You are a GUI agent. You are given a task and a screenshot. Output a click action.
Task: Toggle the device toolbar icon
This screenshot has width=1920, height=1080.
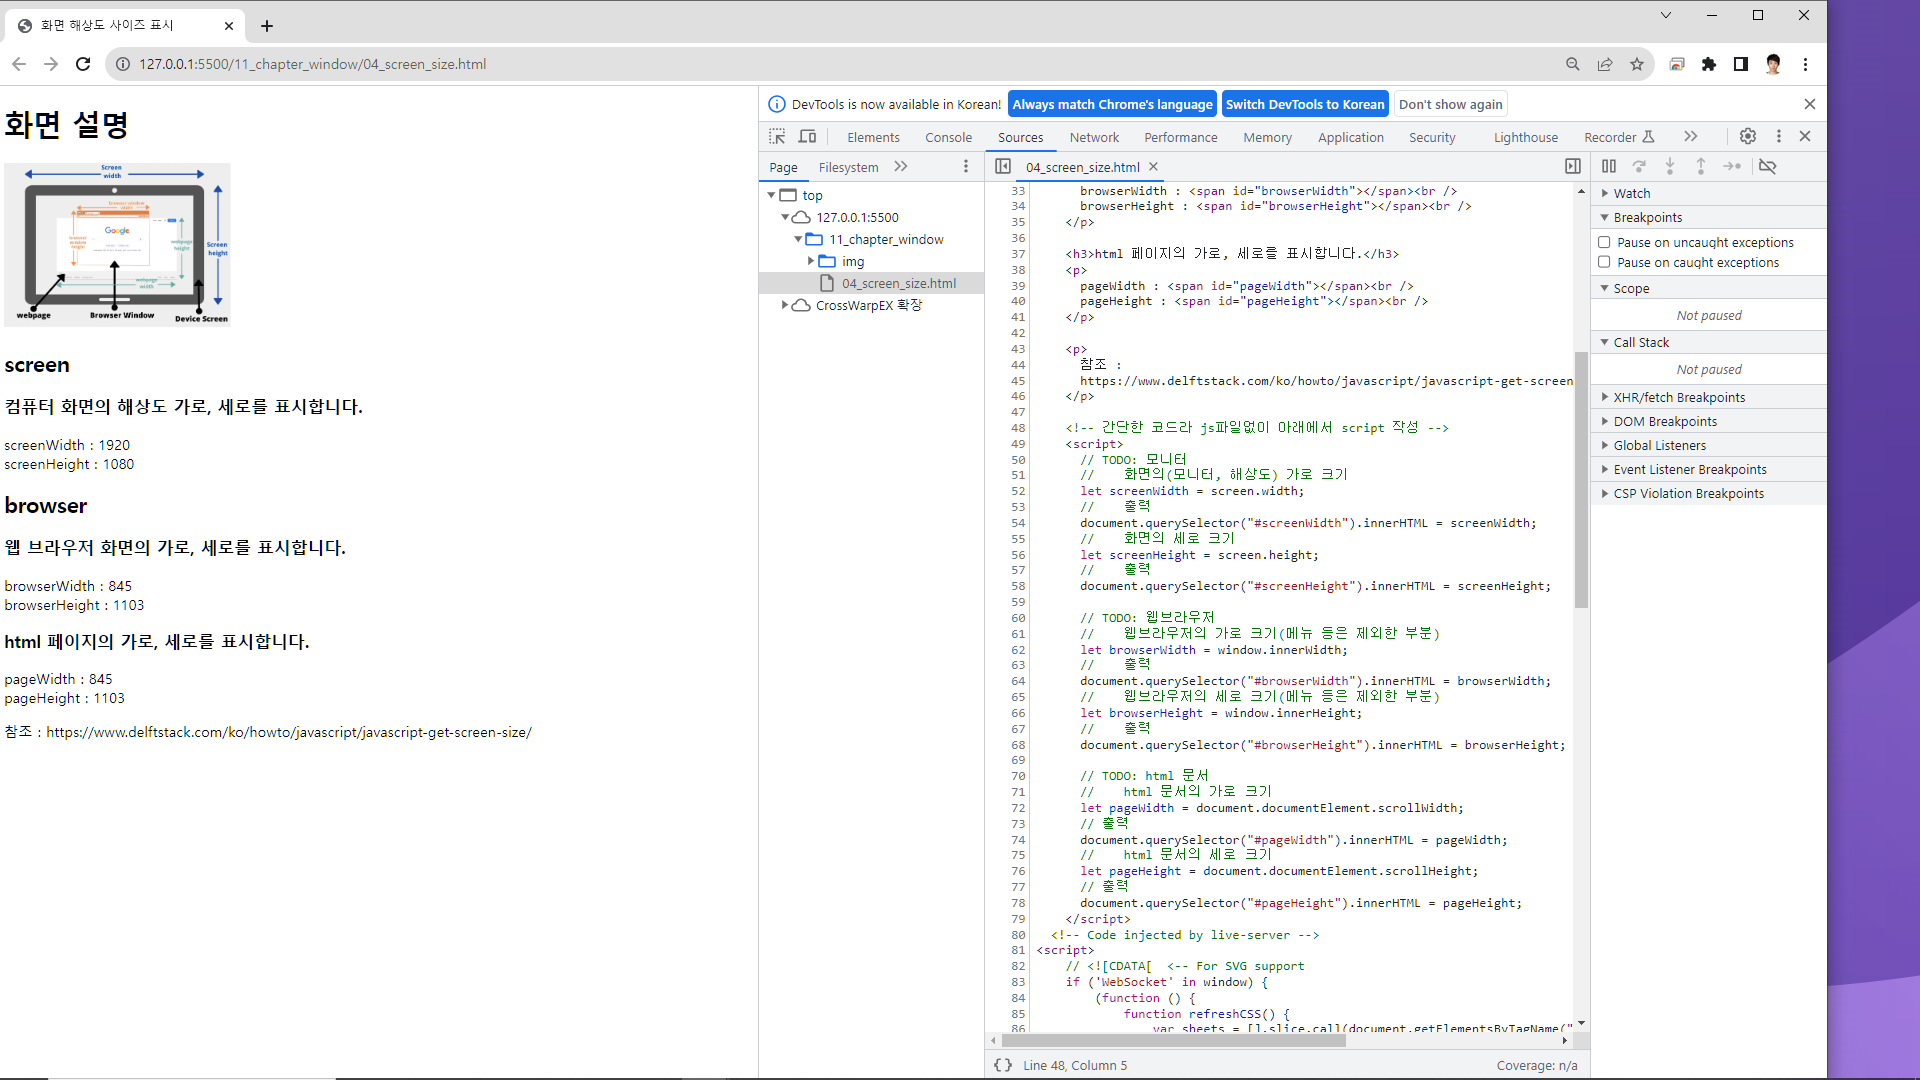point(807,137)
